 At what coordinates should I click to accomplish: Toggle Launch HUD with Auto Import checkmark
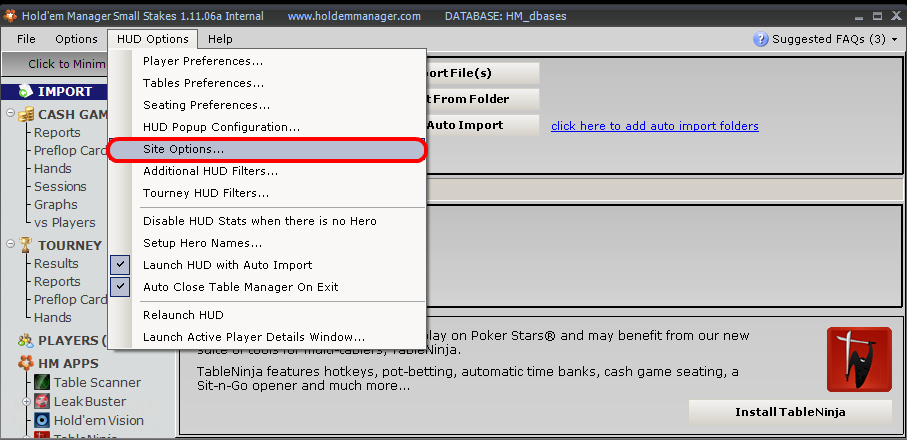pos(120,265)
